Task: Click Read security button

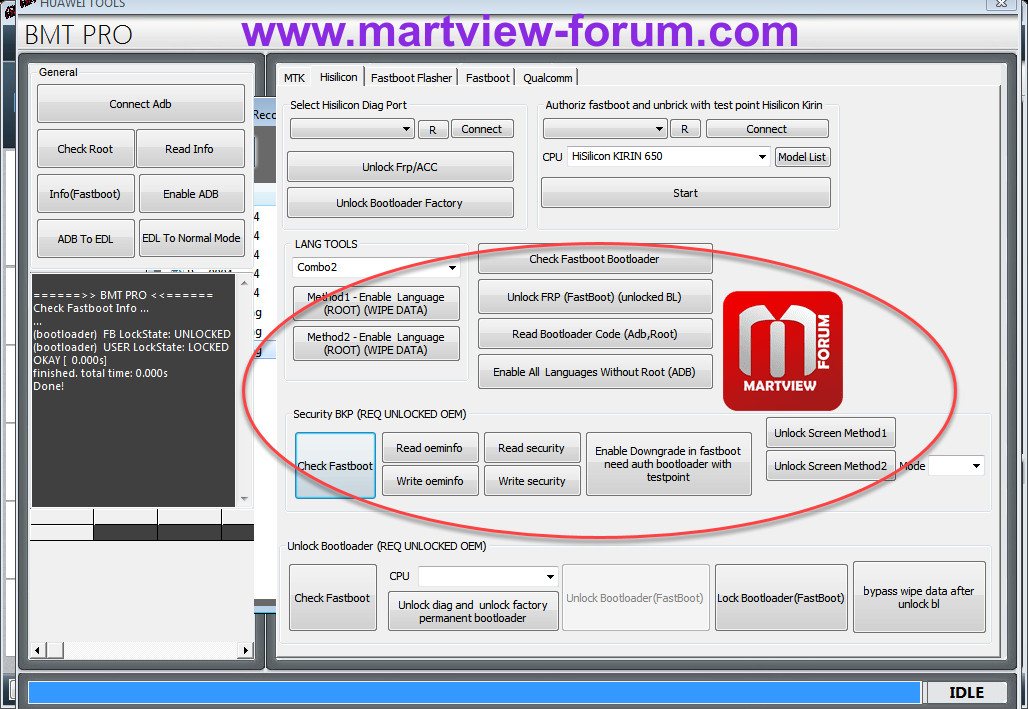Action: point(532,448)
